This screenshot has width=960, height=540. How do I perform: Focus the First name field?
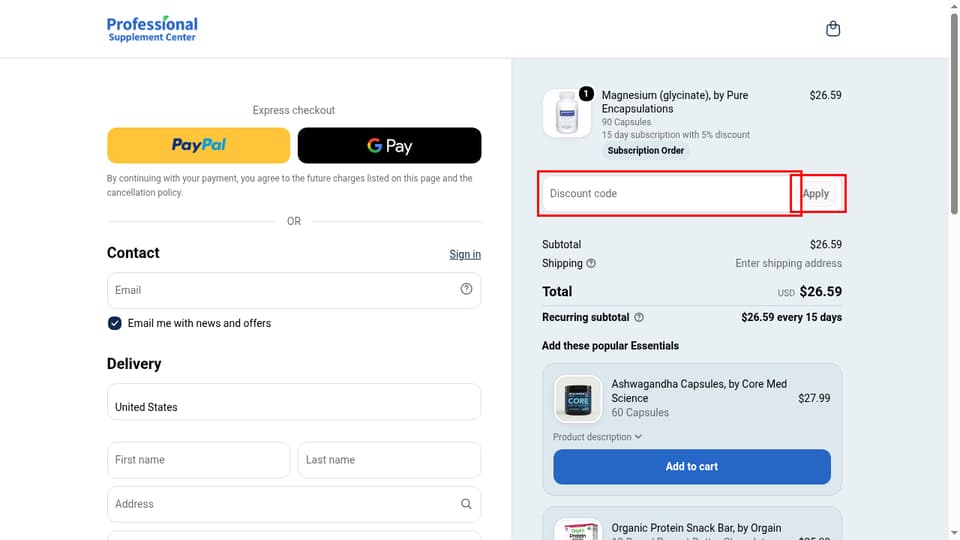pyautogui.click(x=198, y=460)
